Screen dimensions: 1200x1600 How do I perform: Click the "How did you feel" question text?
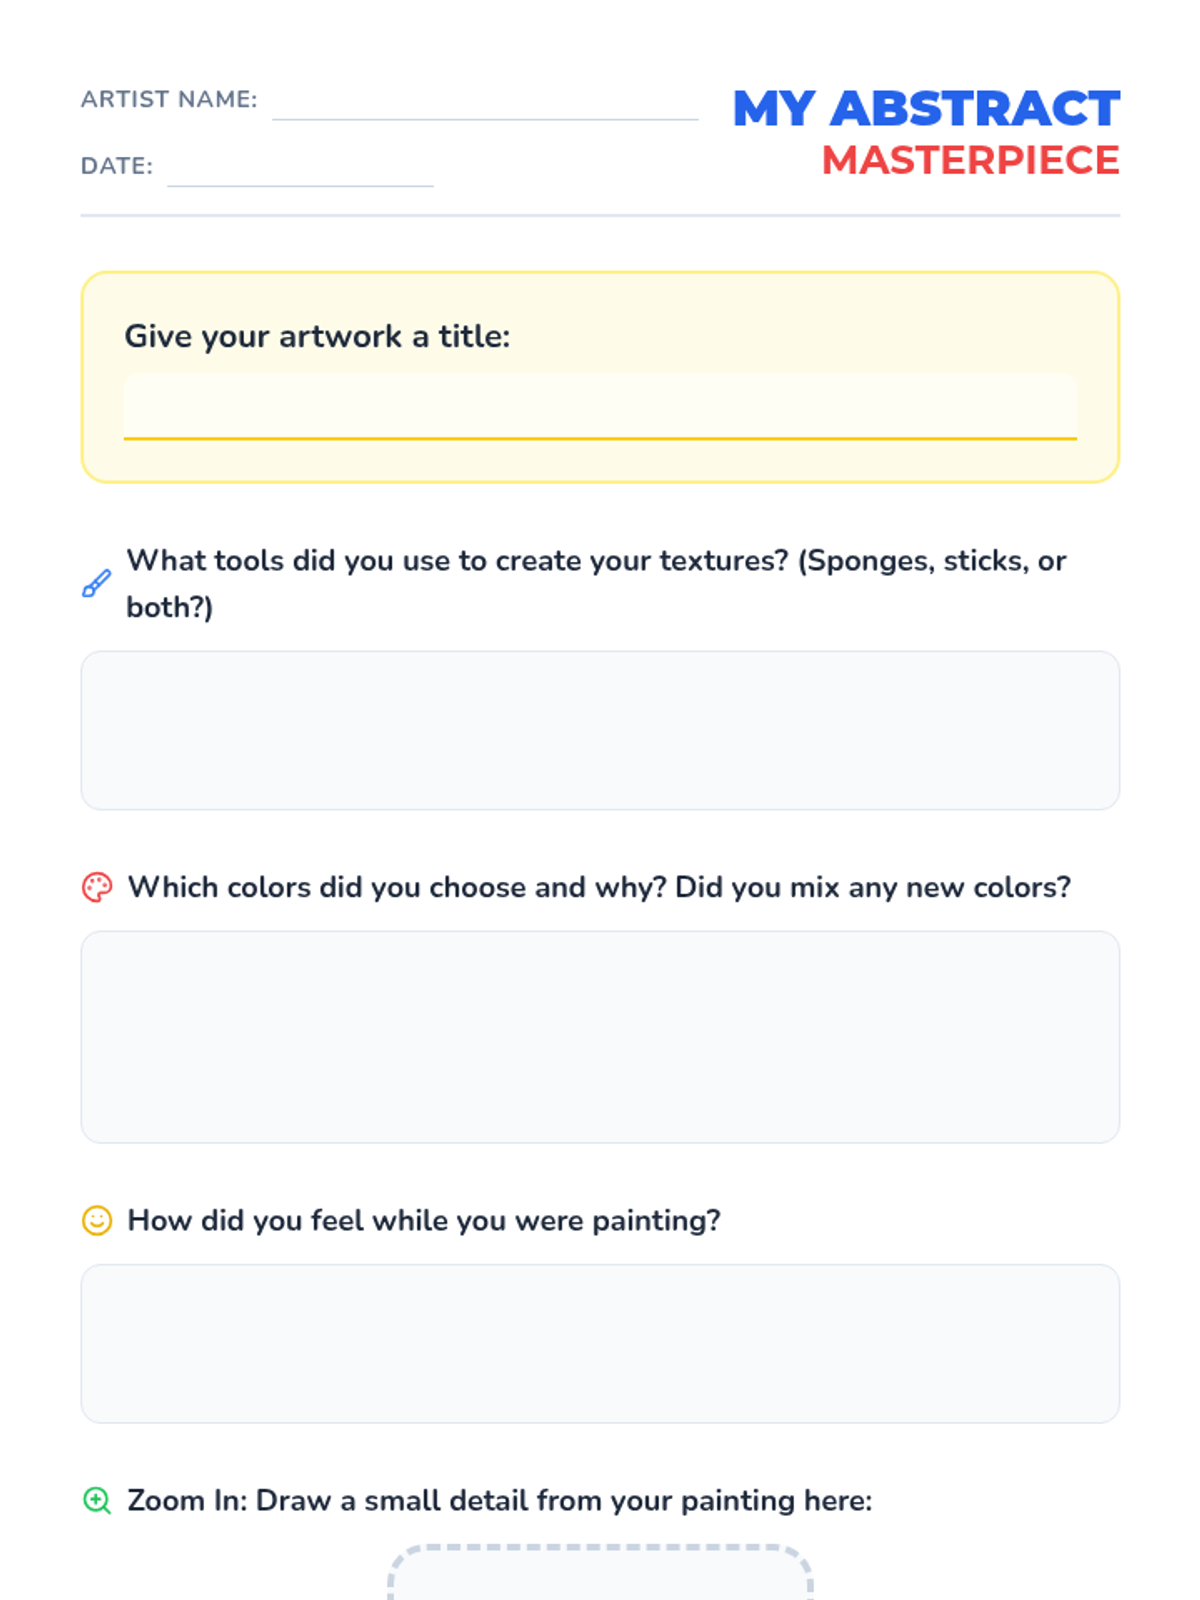click(x=424, y=1220)
